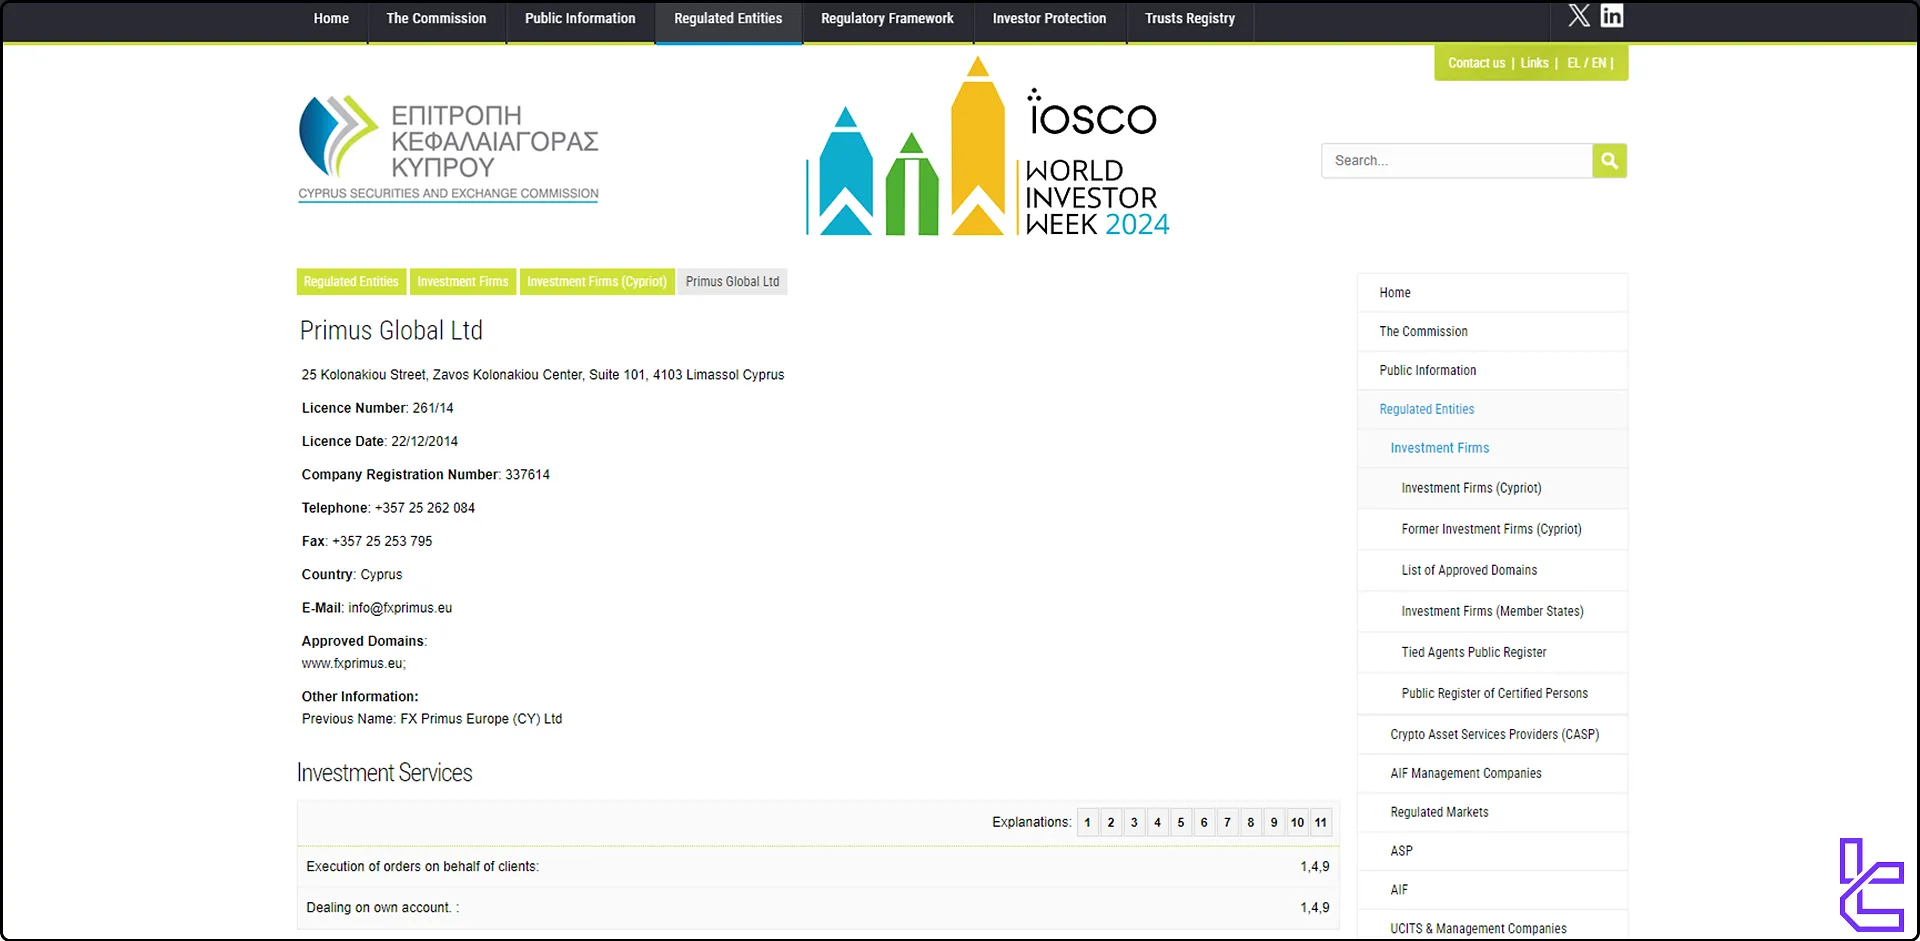Click the Fax +357 25 253 795 line
This screenshot has width=1920, height=941.
367,541
